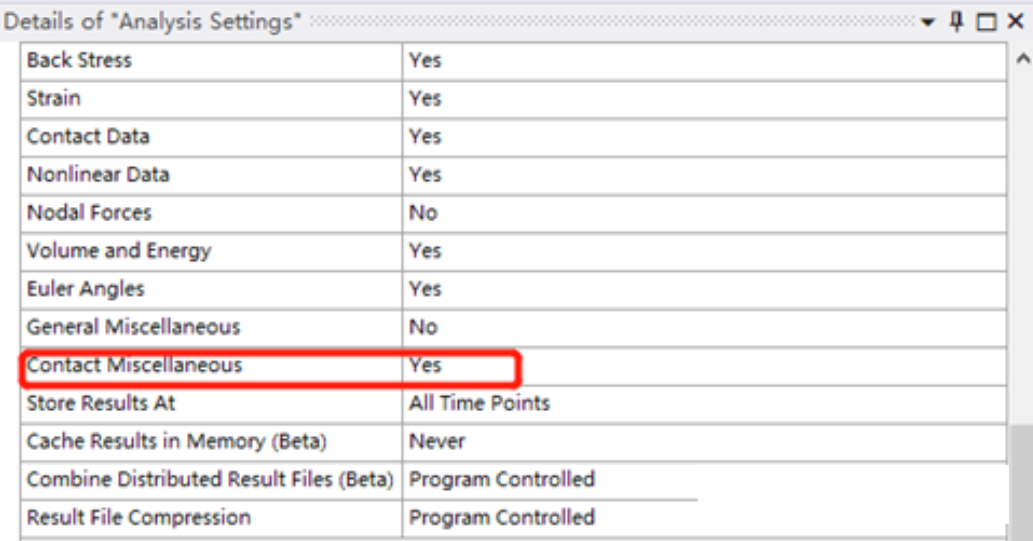Maximize the Details panel with the square icon
The height and width of the screenshot is (541, 1033).
[986, 22]
